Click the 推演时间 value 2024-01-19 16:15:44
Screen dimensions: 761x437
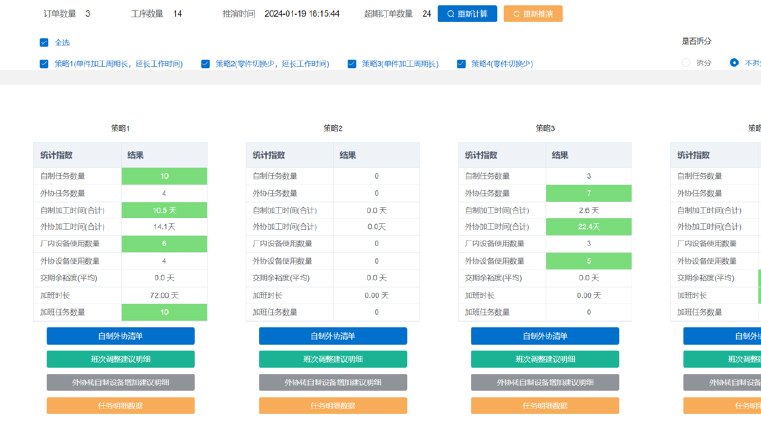(302, 14)
